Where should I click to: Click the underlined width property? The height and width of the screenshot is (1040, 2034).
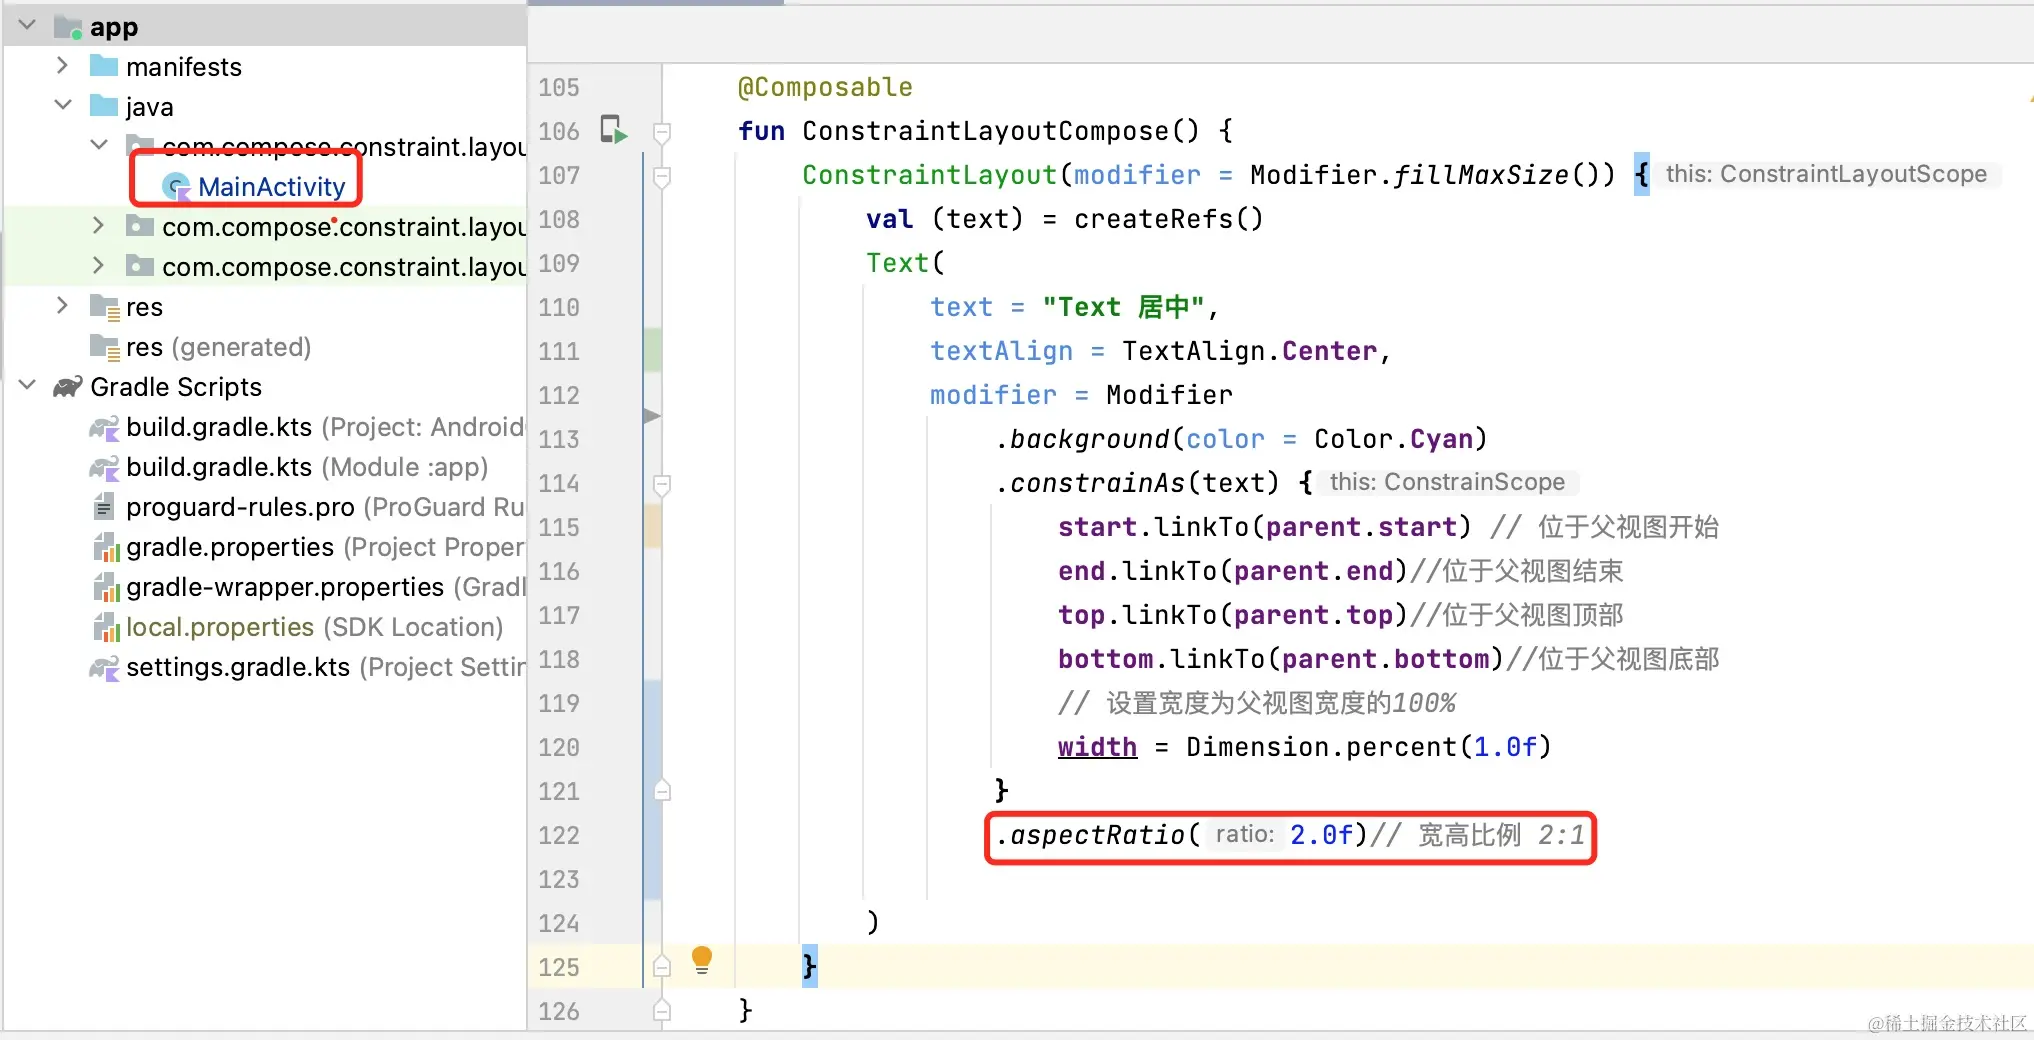(1097, 748)
